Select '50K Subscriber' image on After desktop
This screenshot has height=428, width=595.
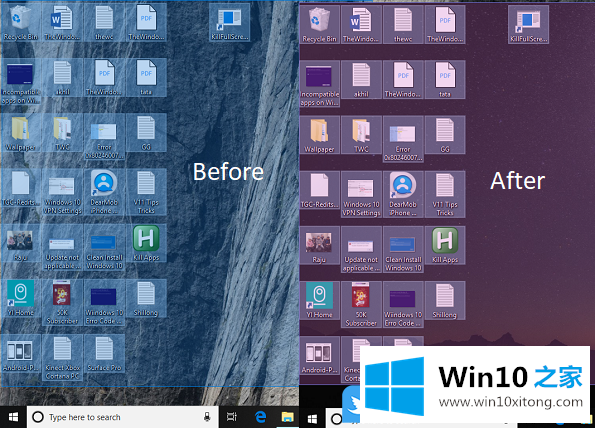pyautogui.click(x=361, y=304)
